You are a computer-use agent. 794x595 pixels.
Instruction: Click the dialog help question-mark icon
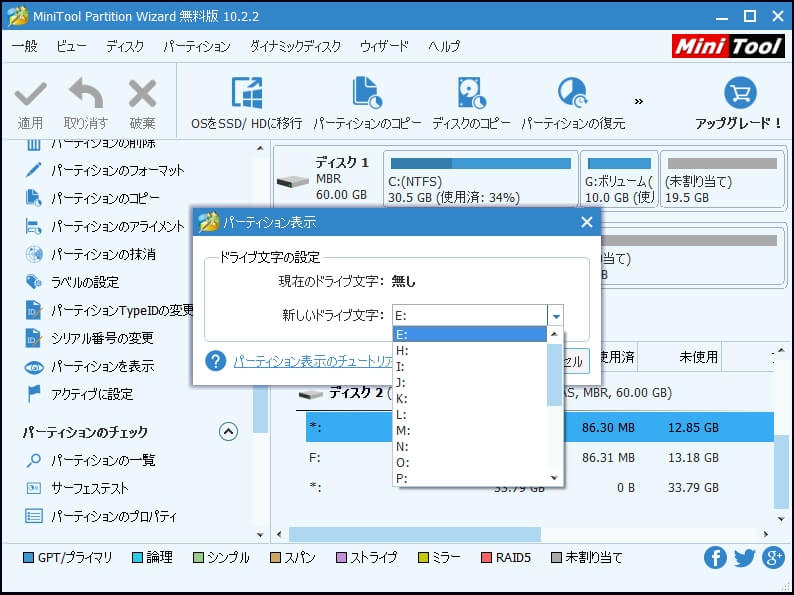pyautogui.click(x=216, y=361)
